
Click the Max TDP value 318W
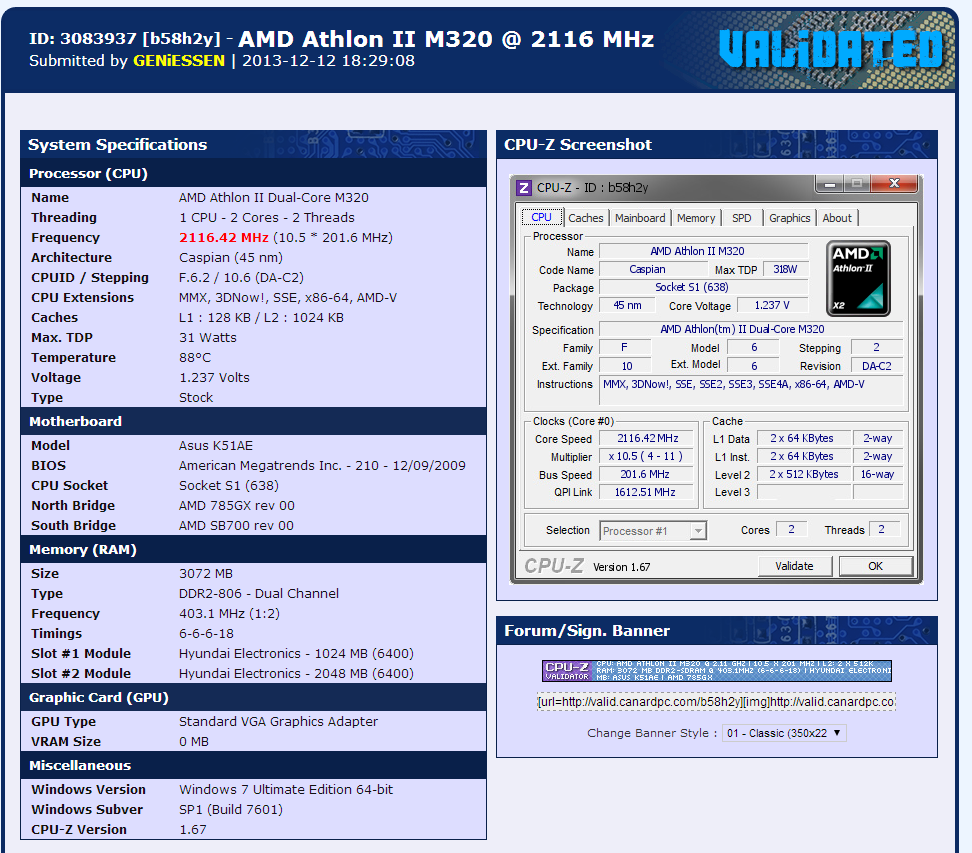[x=785, y=269]
